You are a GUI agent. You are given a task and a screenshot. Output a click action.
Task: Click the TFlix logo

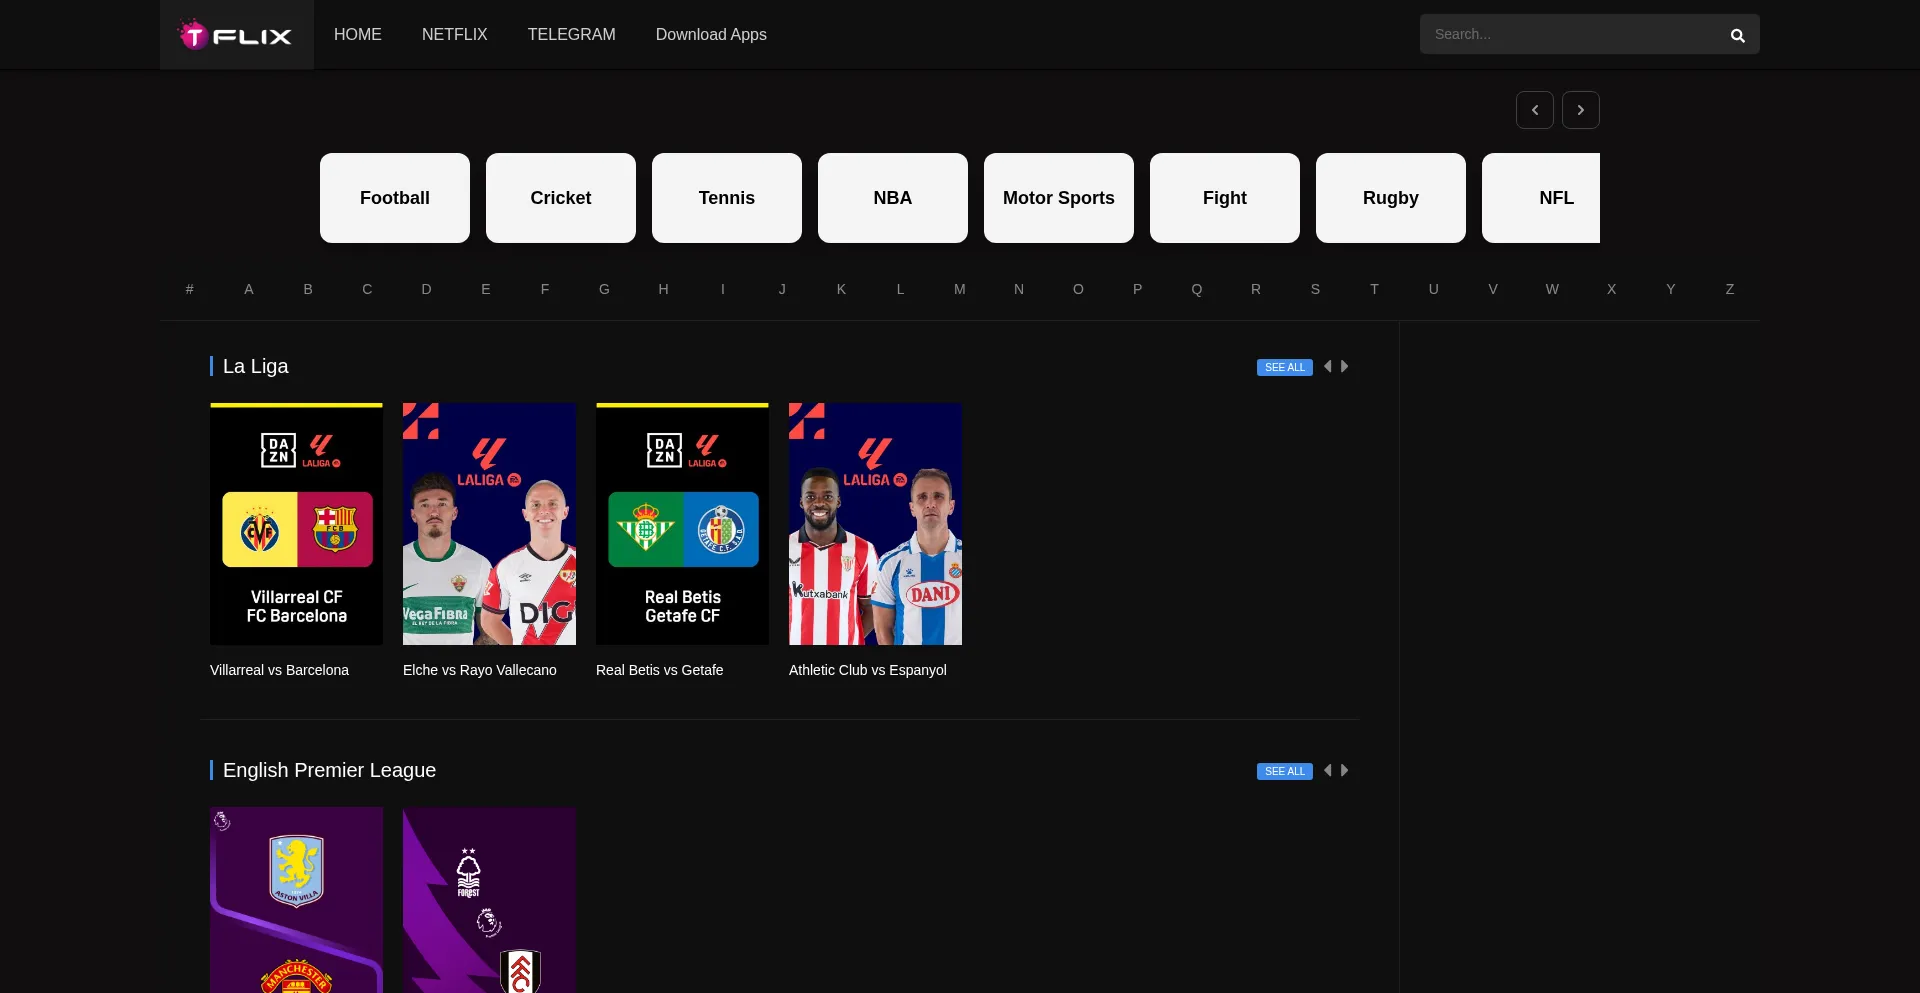pos(236,35)
